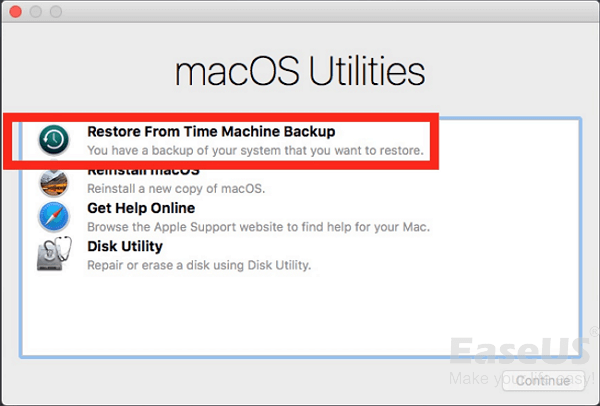Select the Get Help Online option
Image resolution: width=600 pixels, height=406 pixels.
141,208
